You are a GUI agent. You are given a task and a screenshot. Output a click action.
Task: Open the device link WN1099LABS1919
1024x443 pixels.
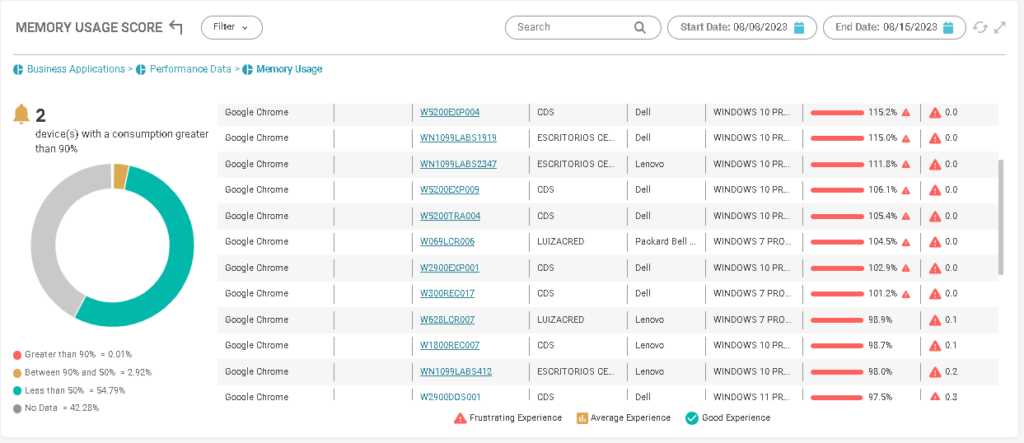tap(458, 138)
